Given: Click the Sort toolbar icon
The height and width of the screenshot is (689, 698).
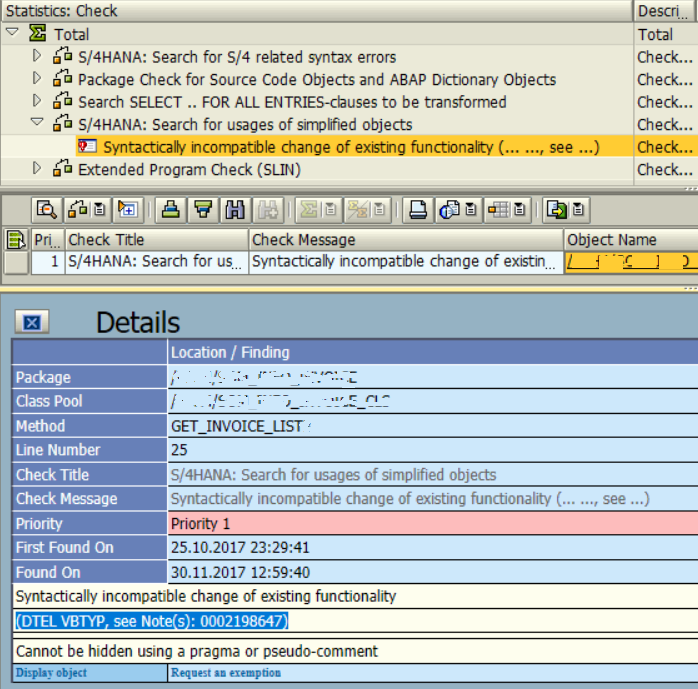Looking at the screenshot, I should 170,209.
